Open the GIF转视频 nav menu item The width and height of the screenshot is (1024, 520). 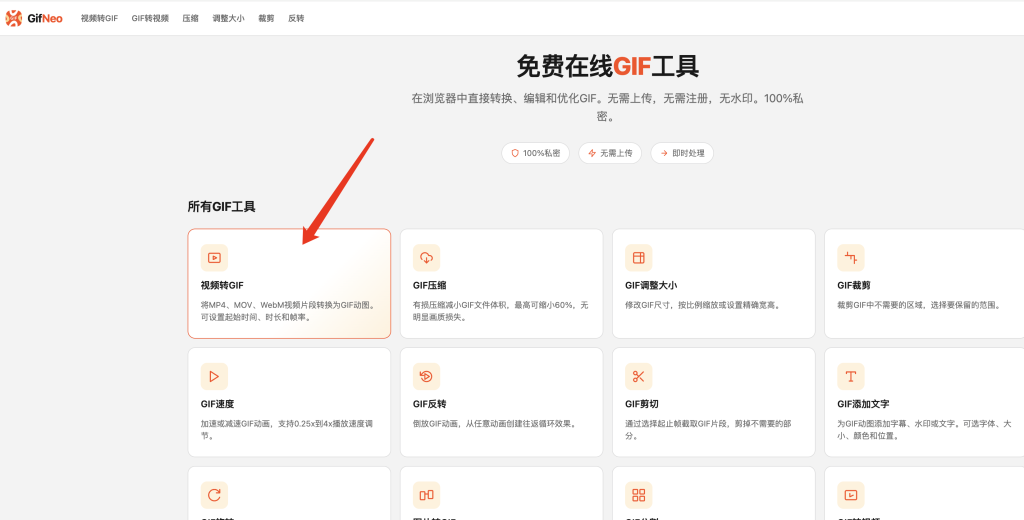pyautogui.click(x=150, y=18)
